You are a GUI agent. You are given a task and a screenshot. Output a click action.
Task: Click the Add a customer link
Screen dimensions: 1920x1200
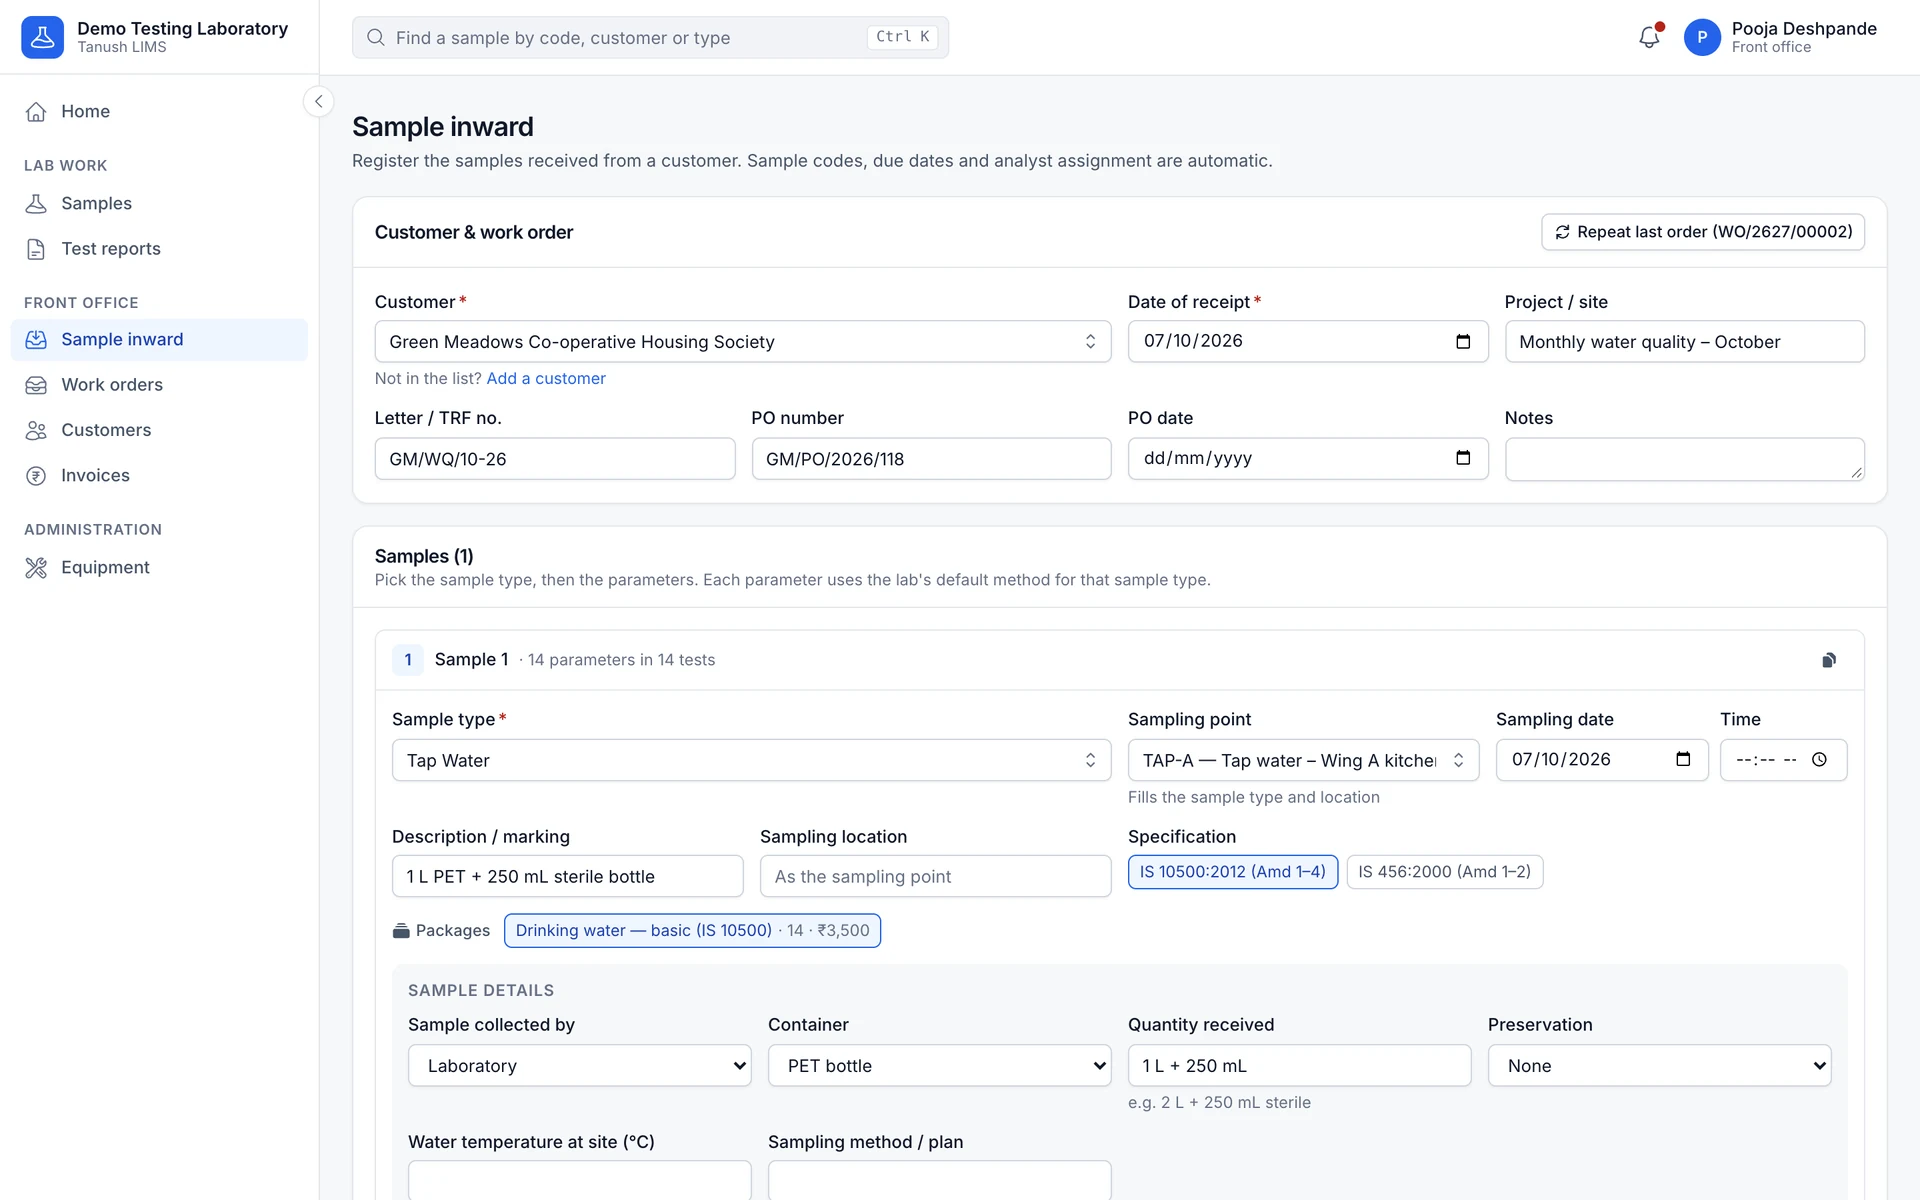point(546,379)
